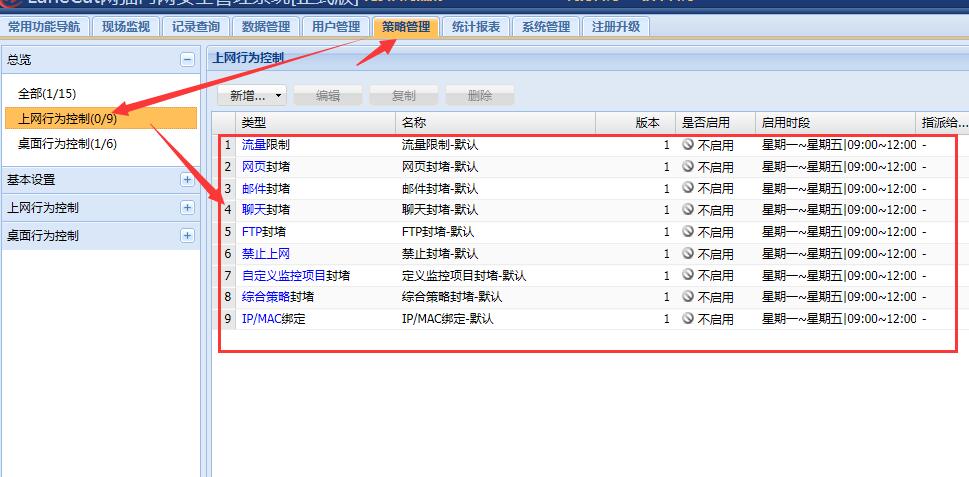Open the 网页封堵 type link
This screenshot has height=477, width=969.
point(254,167)
